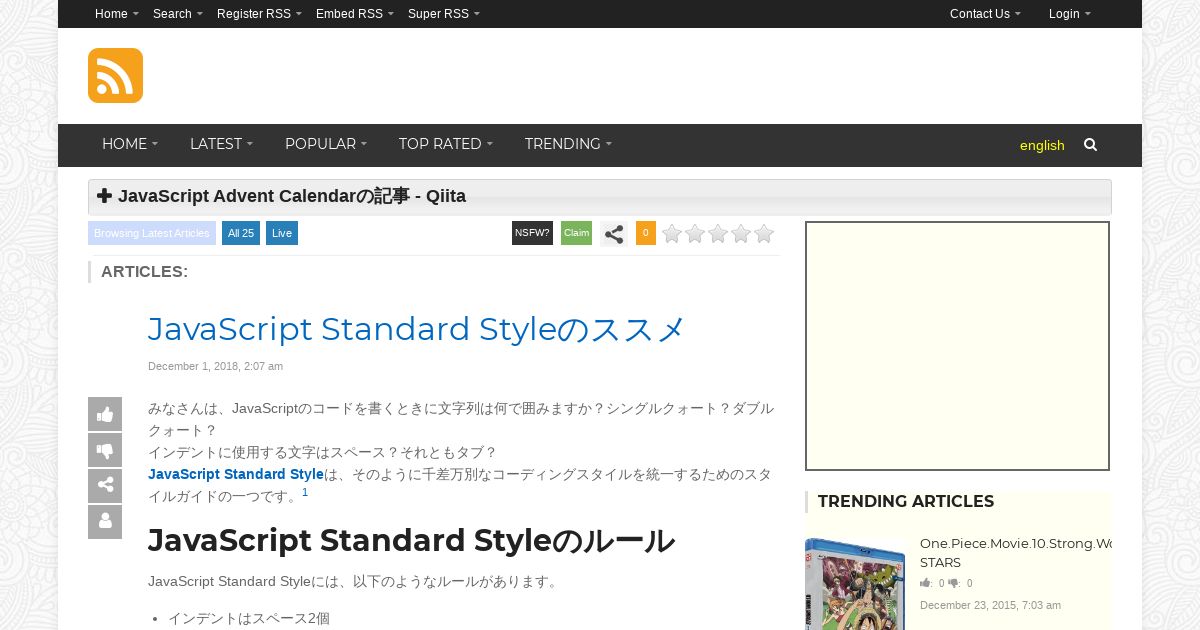Open the POPULAR navigation menu
Viewport: 1200px width, 630px height.
326,144
